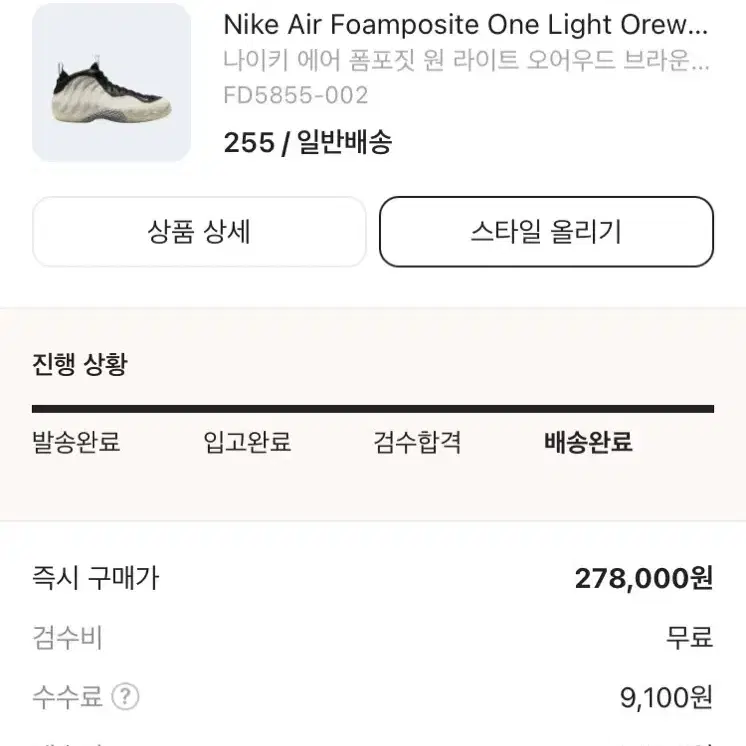Open the 상품 상세 button

point(199,232)
